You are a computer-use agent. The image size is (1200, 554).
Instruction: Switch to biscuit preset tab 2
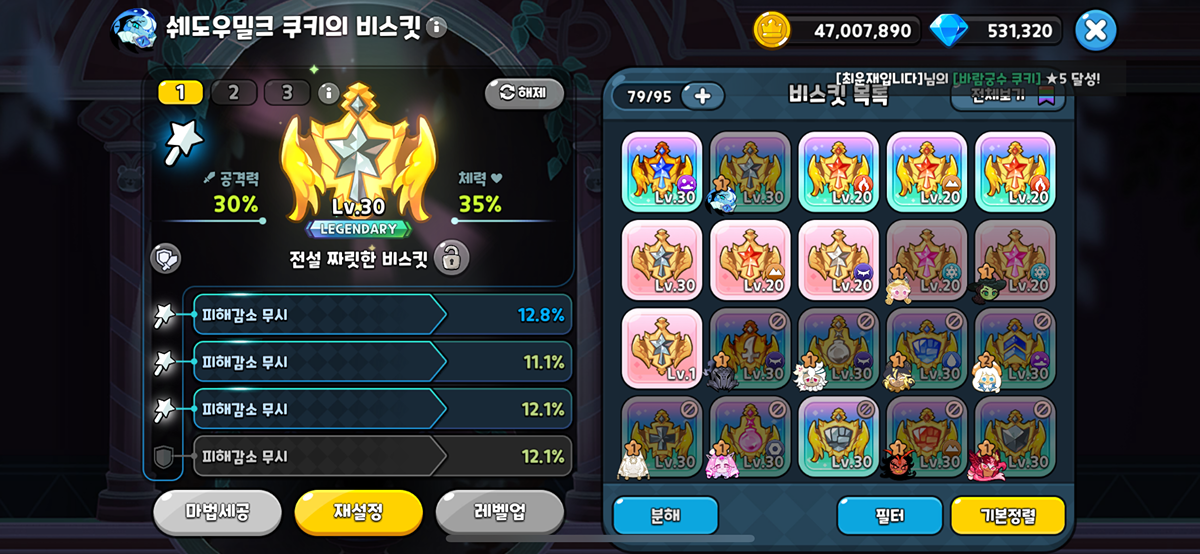pyautogui.click(x=234, y=93)
